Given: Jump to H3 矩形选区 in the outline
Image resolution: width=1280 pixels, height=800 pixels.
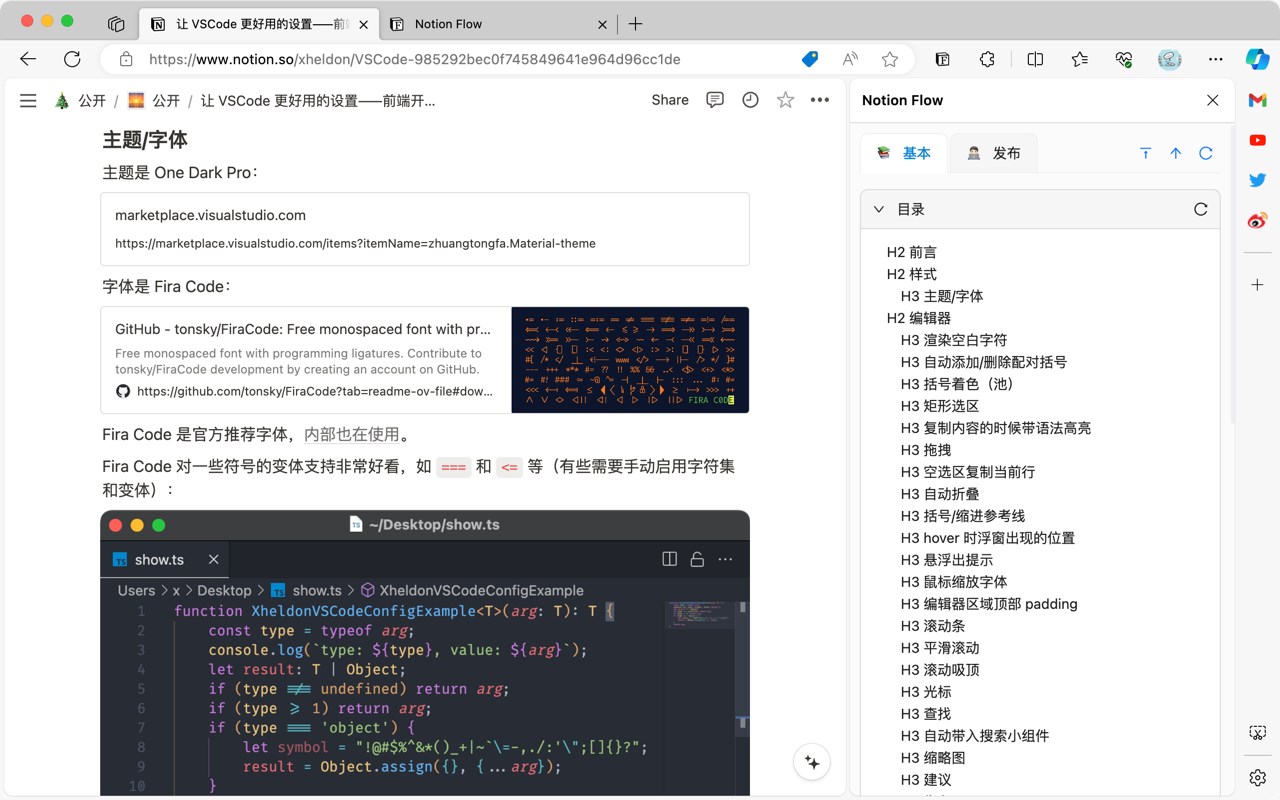Looking at the screenshot, I should pos(940,406).
